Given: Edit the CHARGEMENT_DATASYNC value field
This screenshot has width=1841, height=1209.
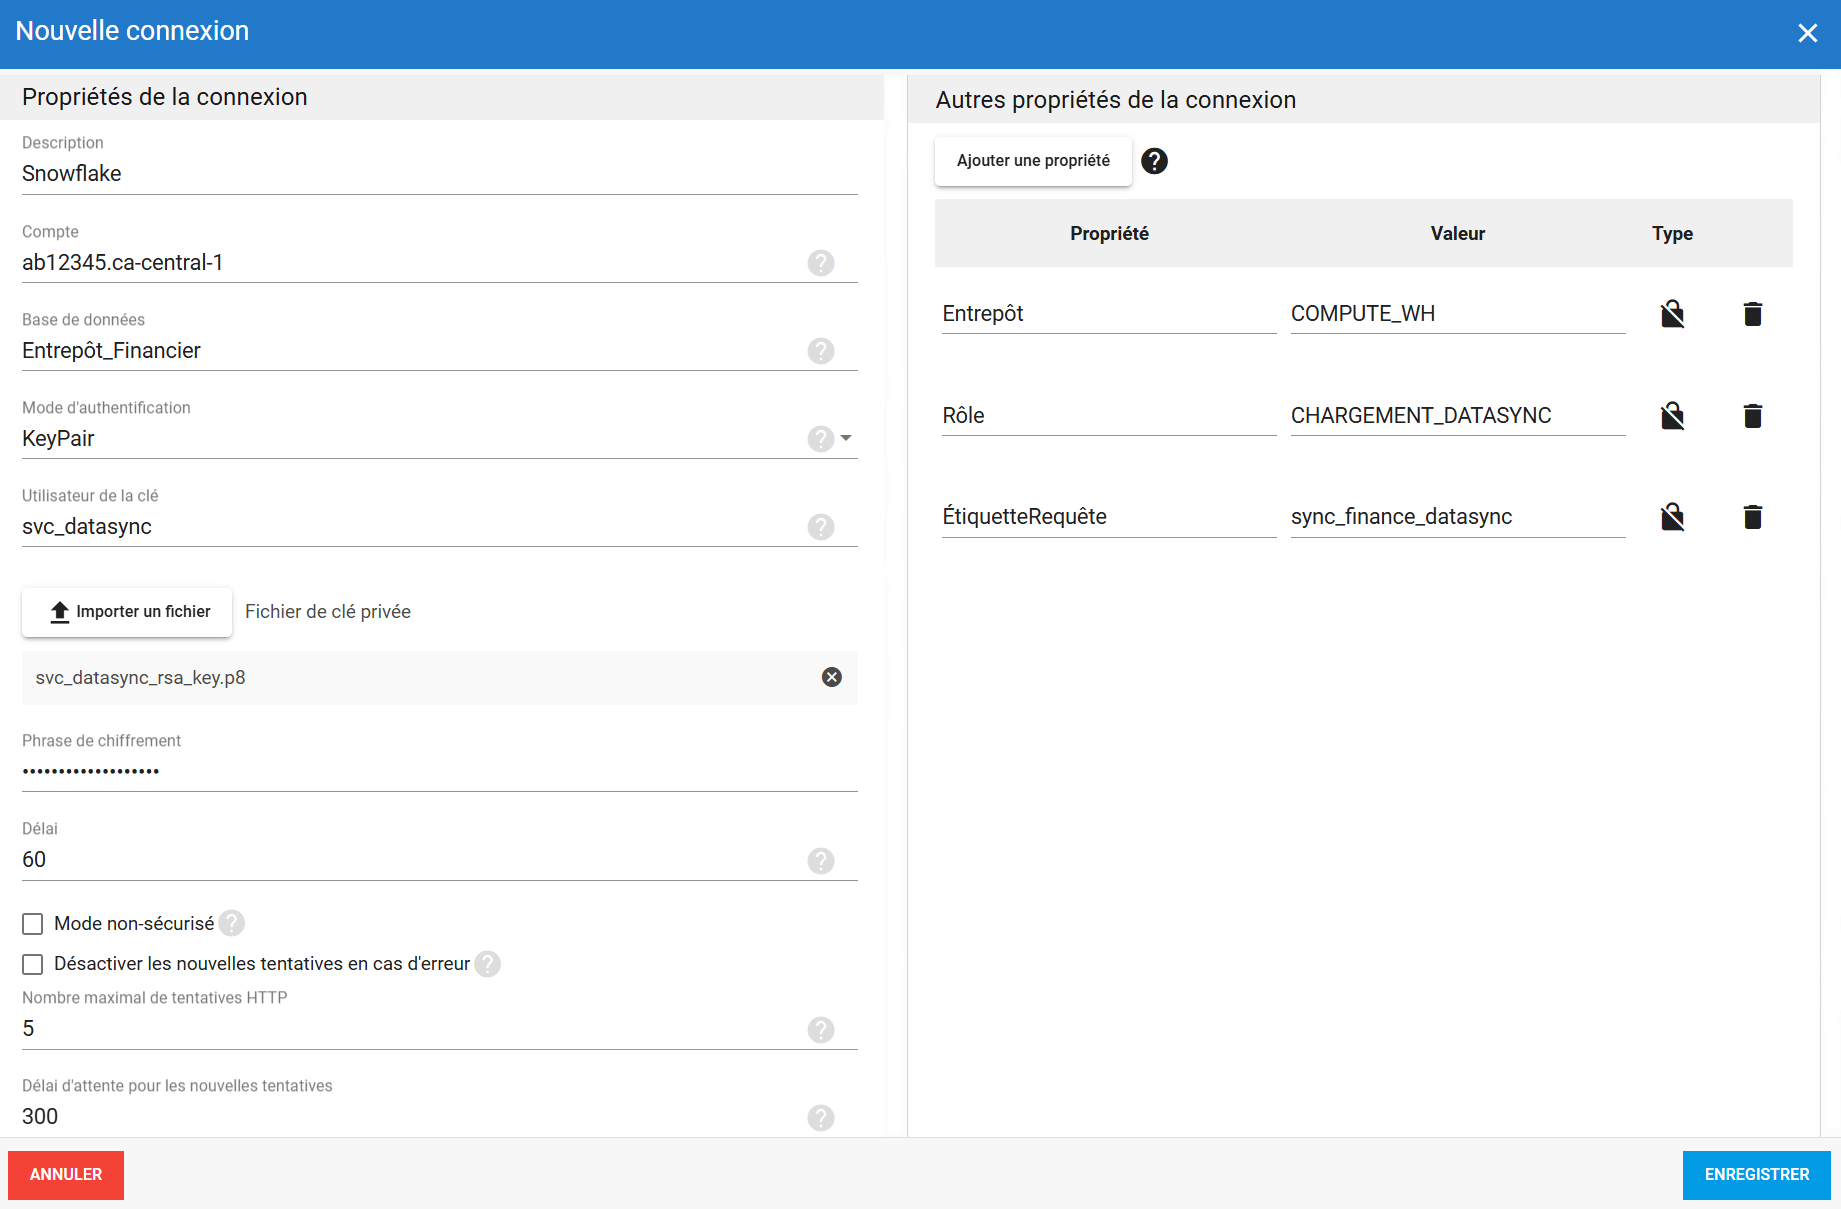Looking at the screenshot, I should pos(1458,416).
